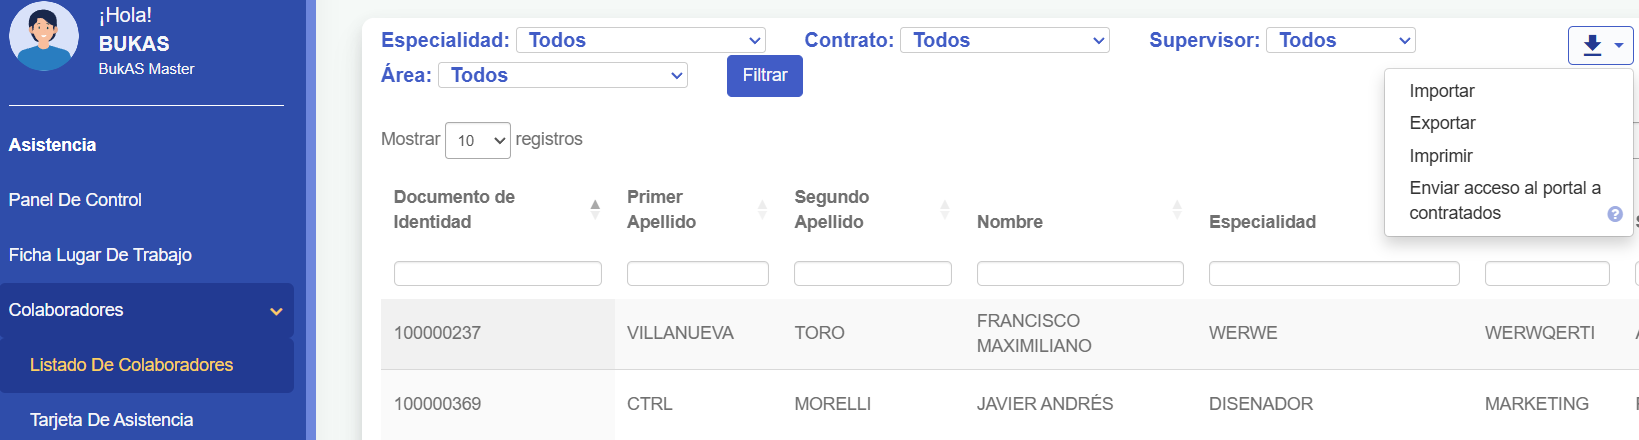This screenshot has width=1639, height=440.
Task: Open the Supervisor filter dropdown
Action: 1340,40
